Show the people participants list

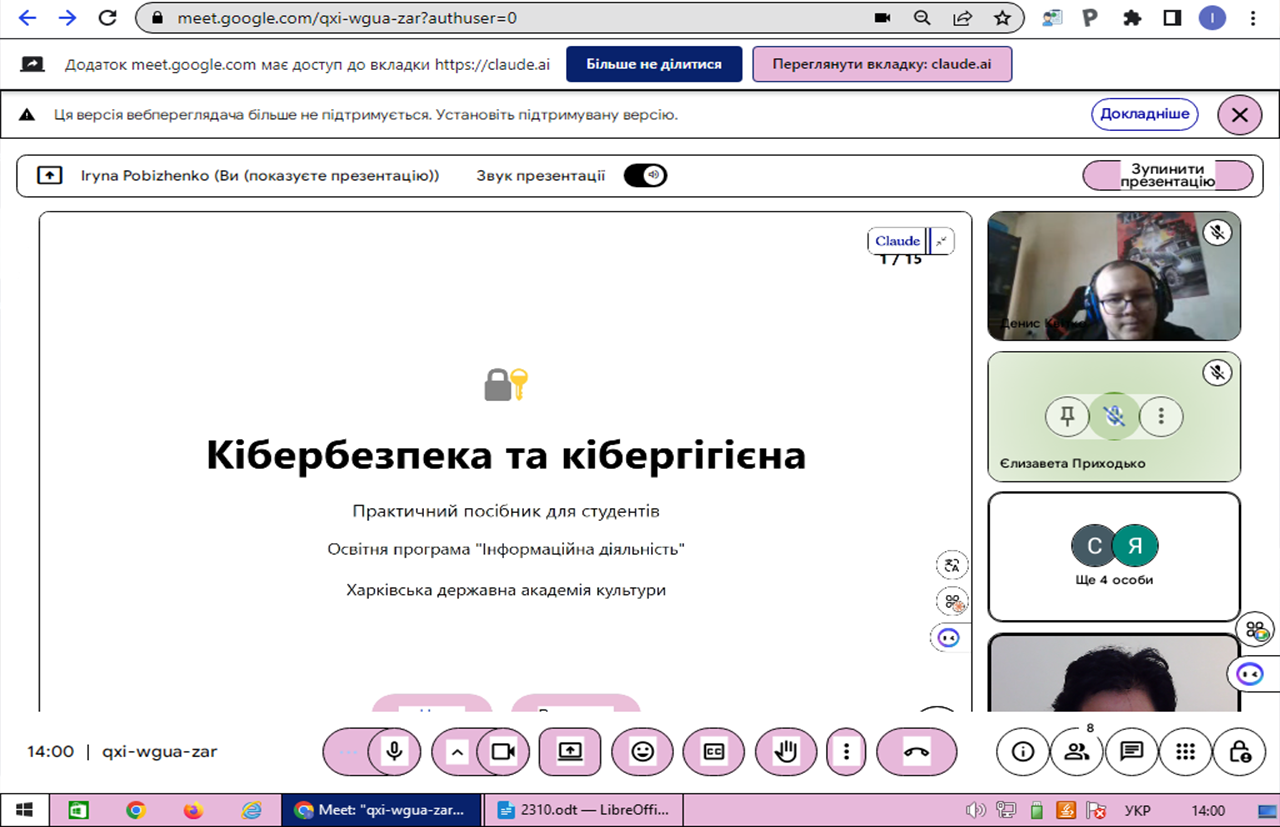(x=1077, y=752)
